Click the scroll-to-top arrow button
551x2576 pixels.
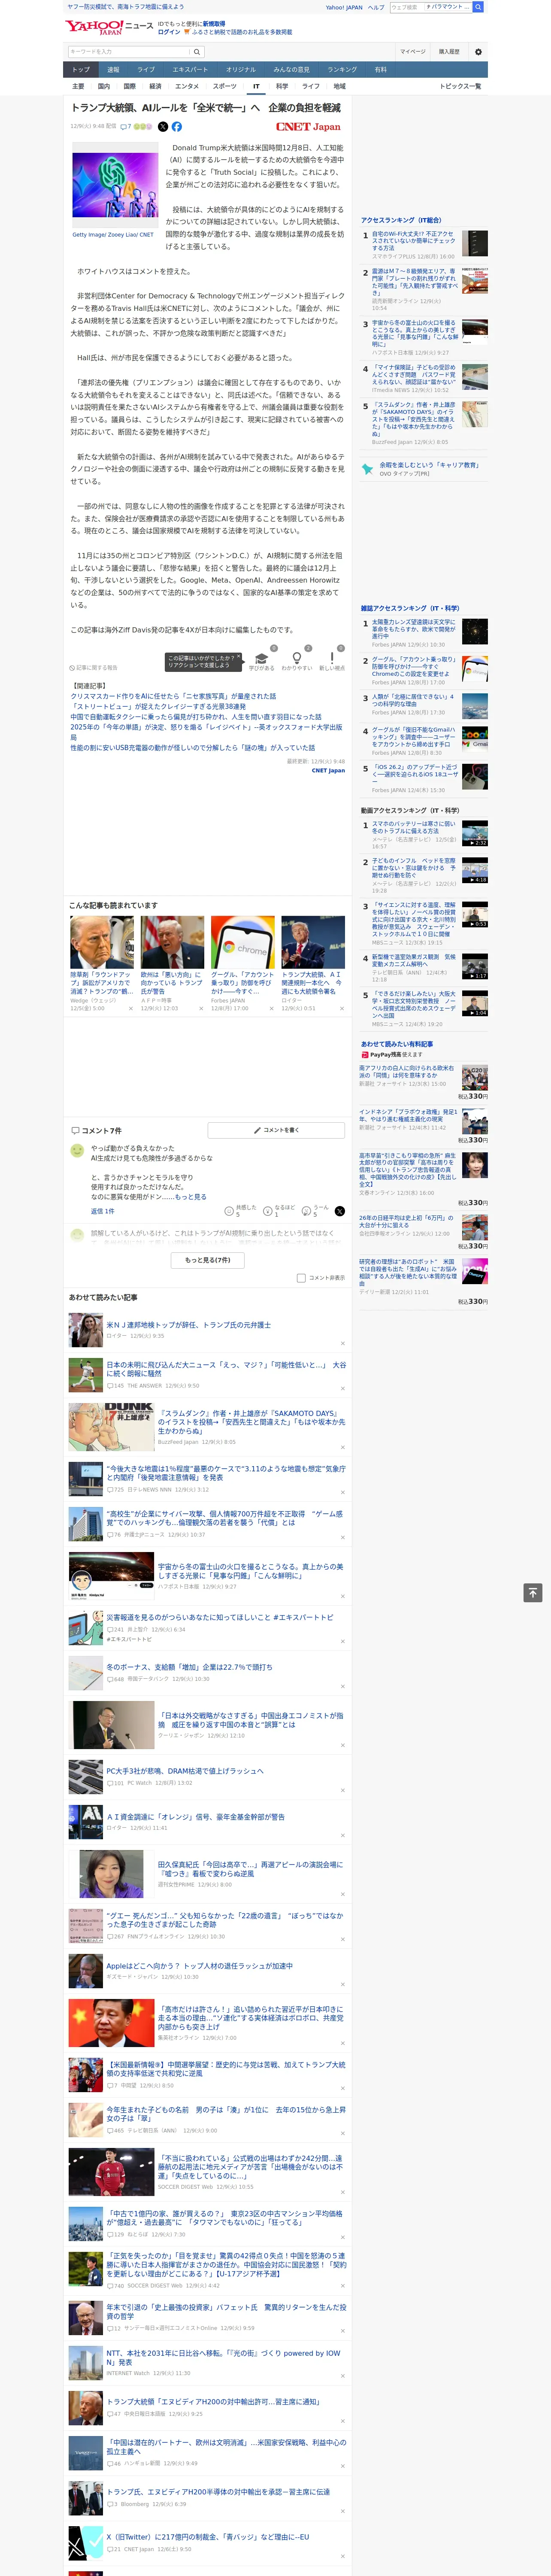[533, 1592]
